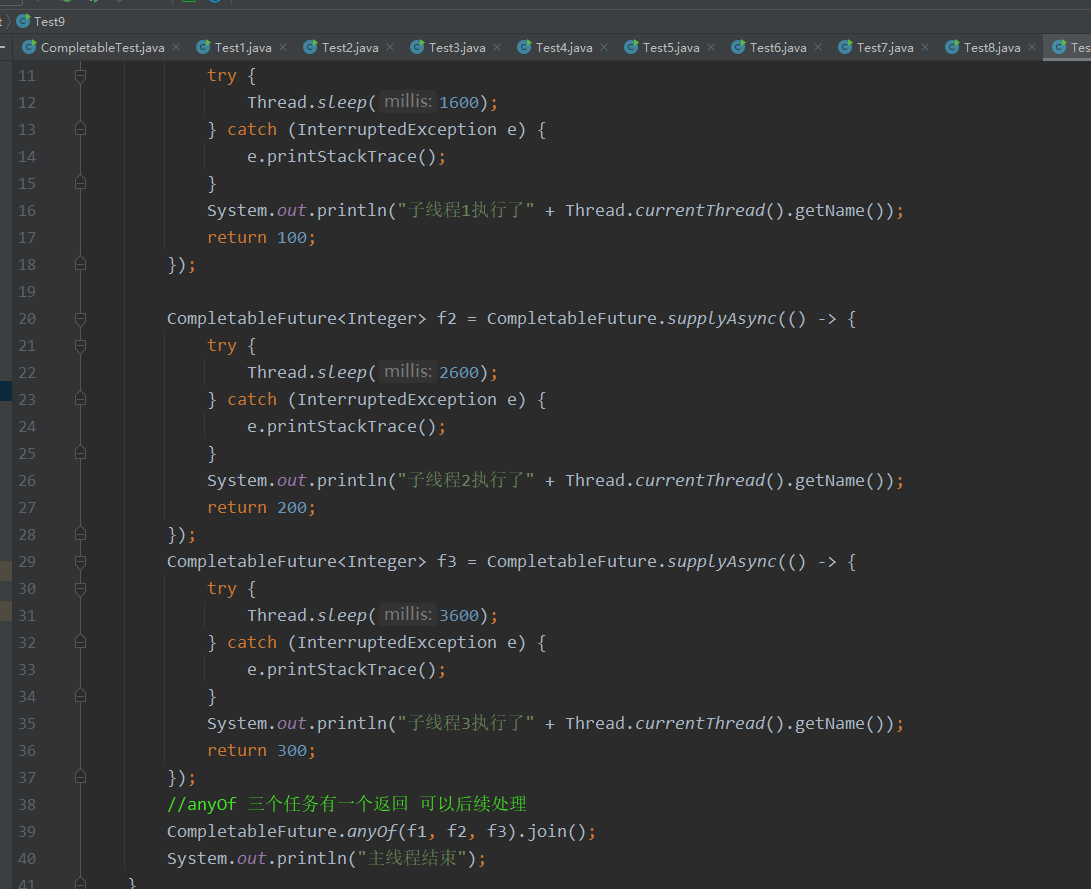Click the CompletableTest.java class icon
This screenshot has height=889, width=1091.
[x=29, y=47]
